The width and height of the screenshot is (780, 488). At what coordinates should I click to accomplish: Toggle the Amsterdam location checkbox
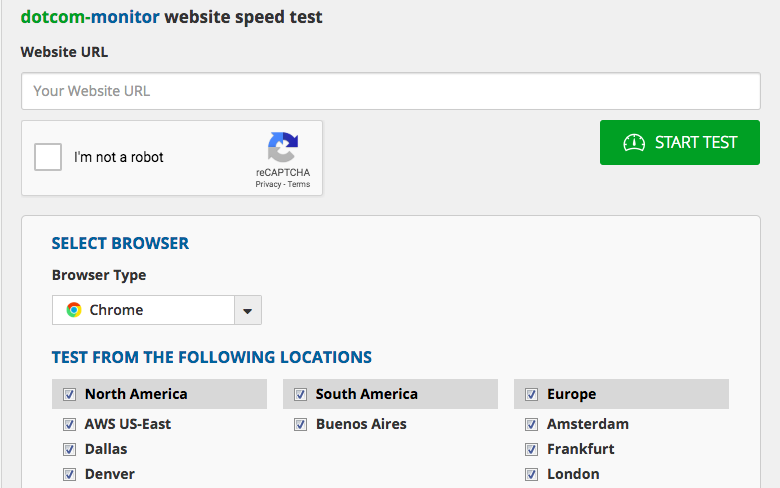(531, 424)
